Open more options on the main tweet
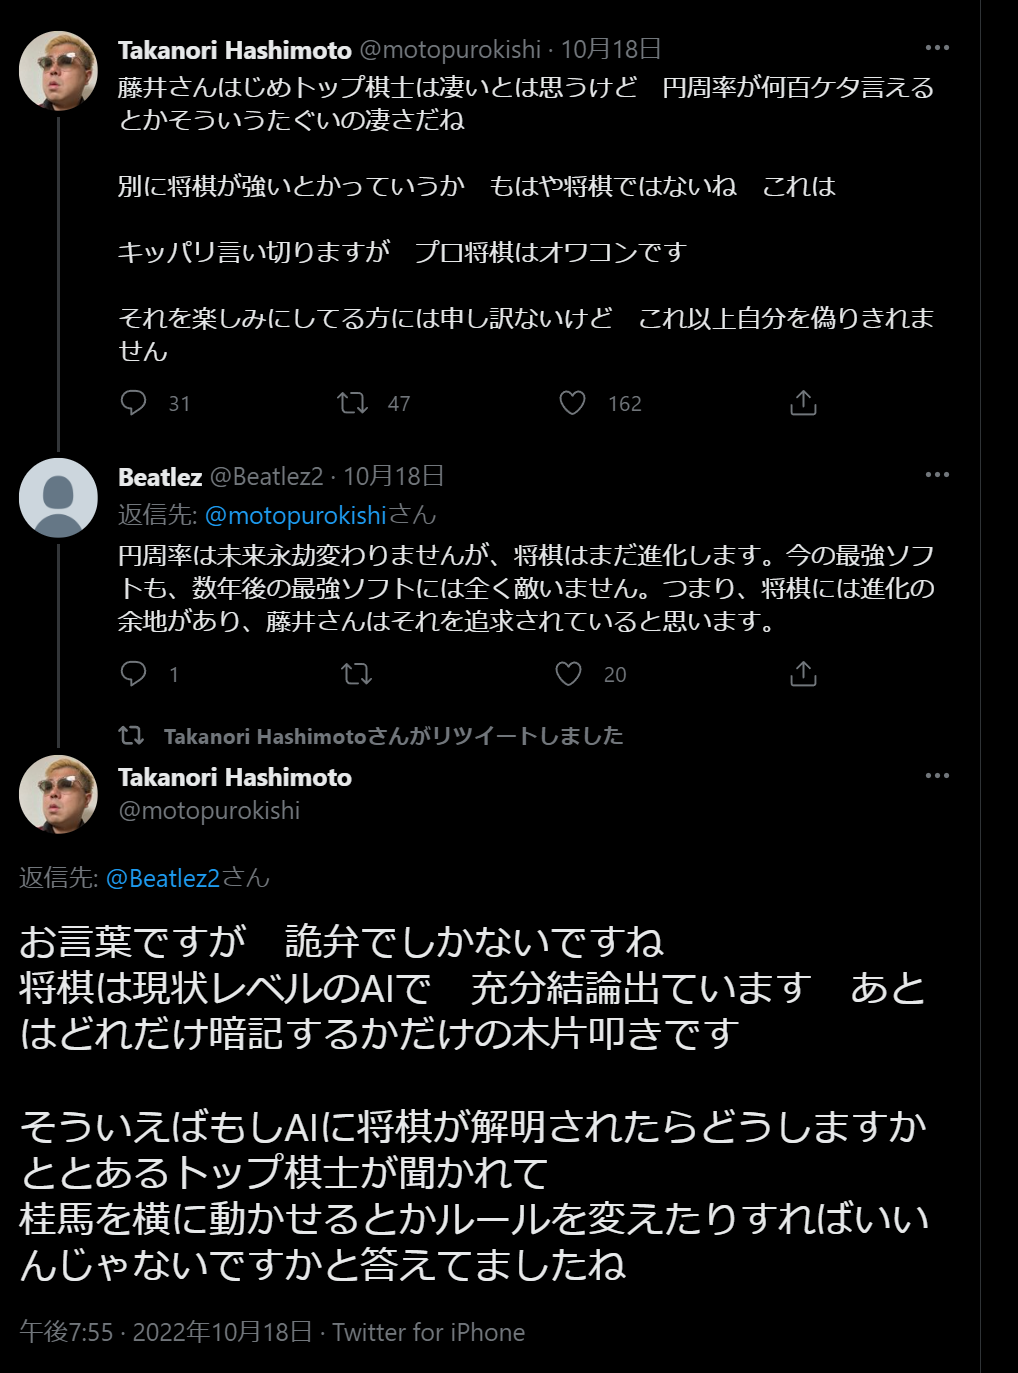Image resolution: width=1018 pixels, height=1373 pixels. pyautogui.click(x=937, y=776)
